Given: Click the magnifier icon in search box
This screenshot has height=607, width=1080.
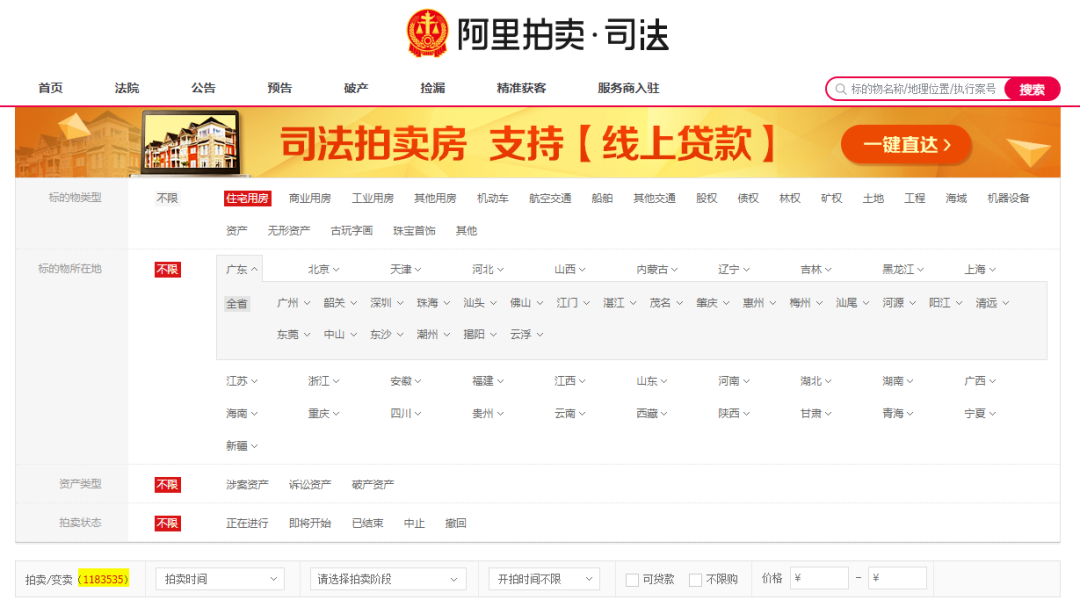Looking at the screenshot, I should tap(841, 89).
